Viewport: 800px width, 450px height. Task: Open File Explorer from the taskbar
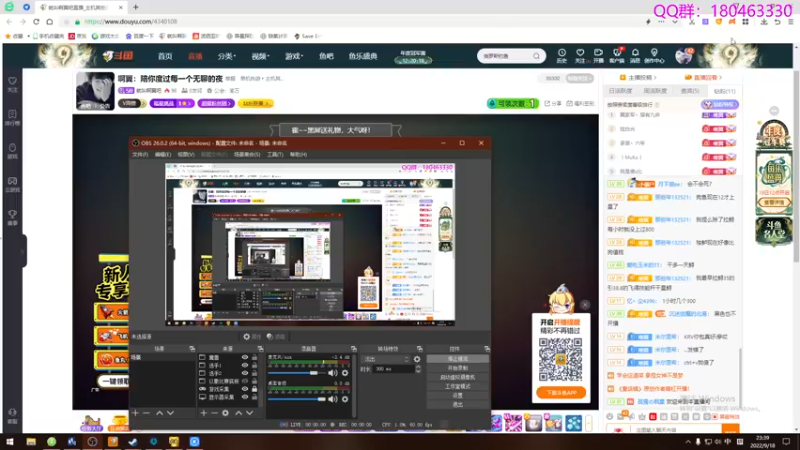coord(31,441)
